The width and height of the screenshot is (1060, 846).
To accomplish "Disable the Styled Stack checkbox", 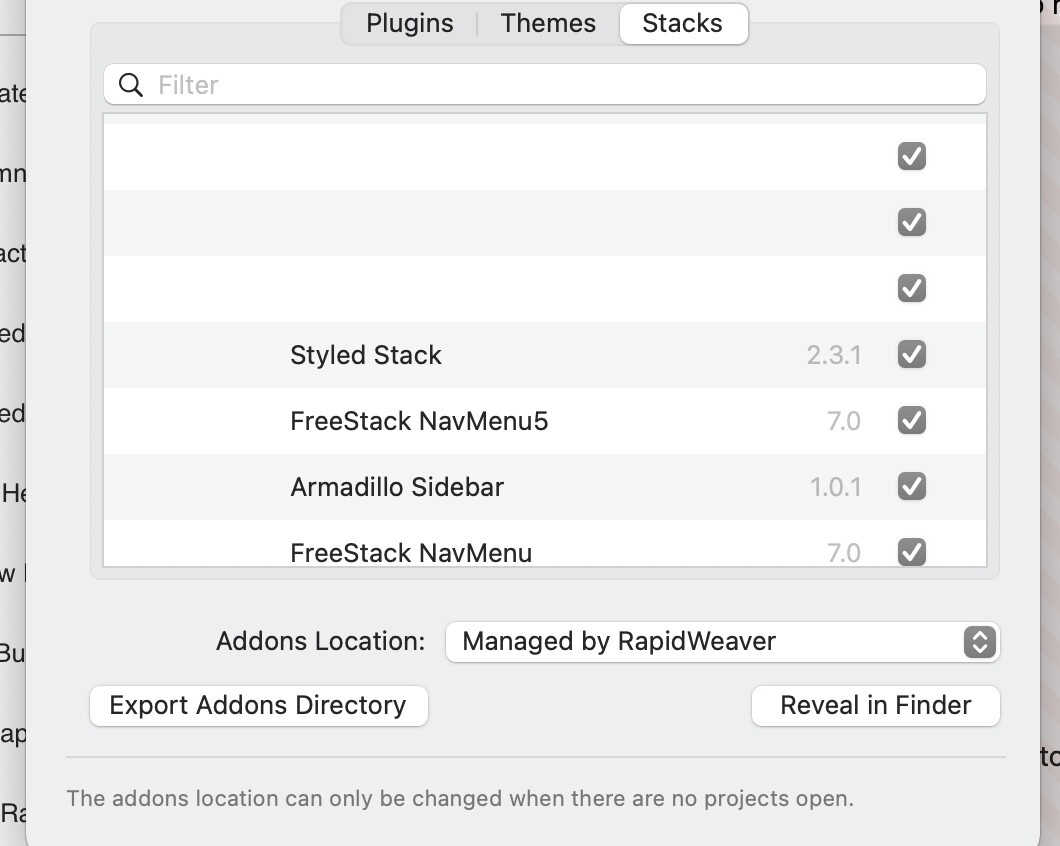I will coord(911,354).
